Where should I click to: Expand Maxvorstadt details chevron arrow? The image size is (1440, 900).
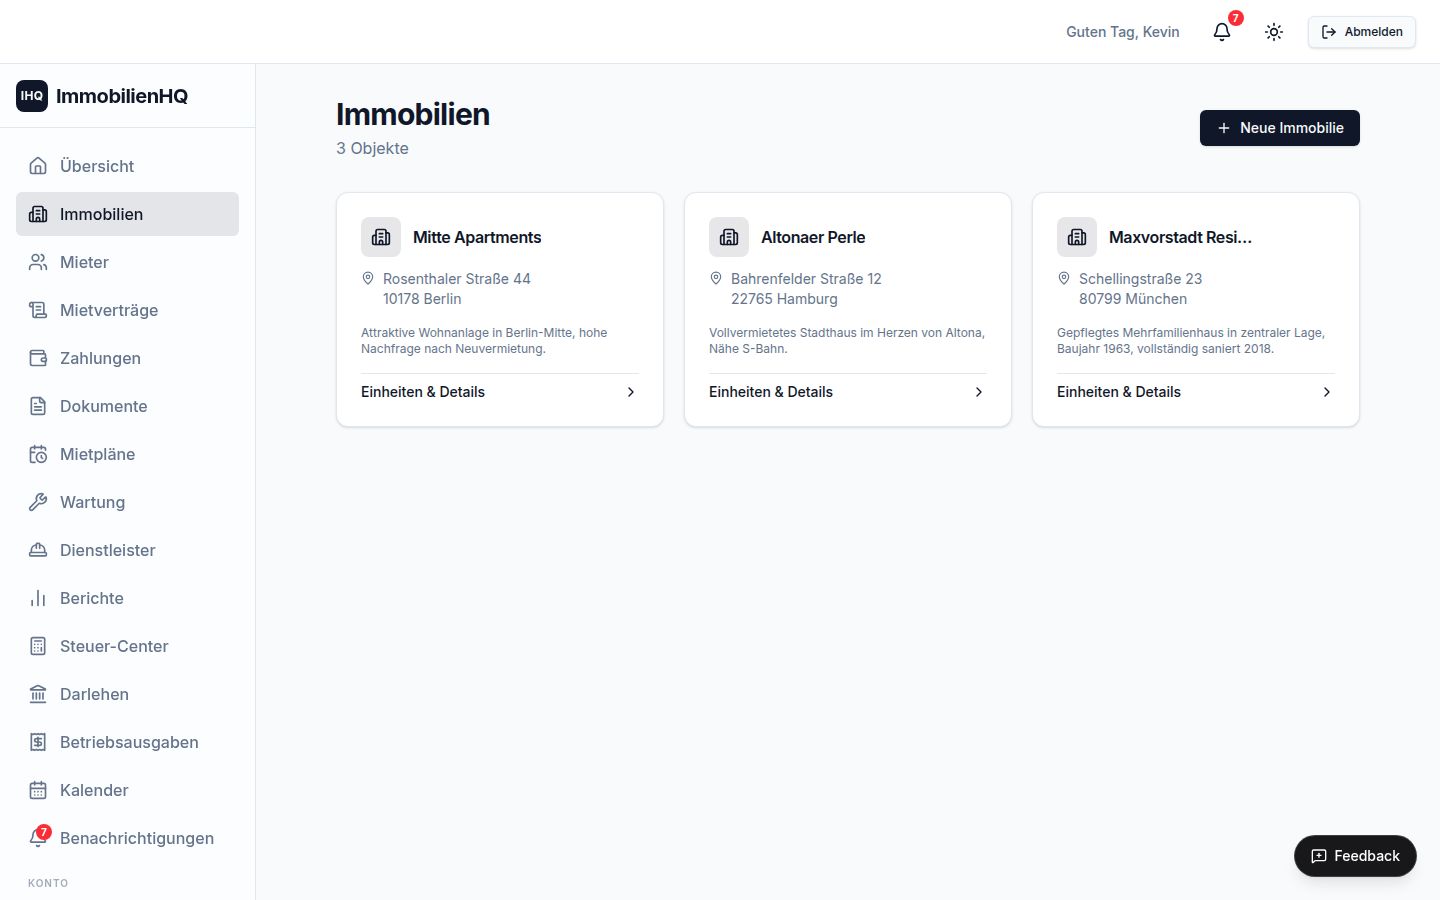(x=1327, y=392)
